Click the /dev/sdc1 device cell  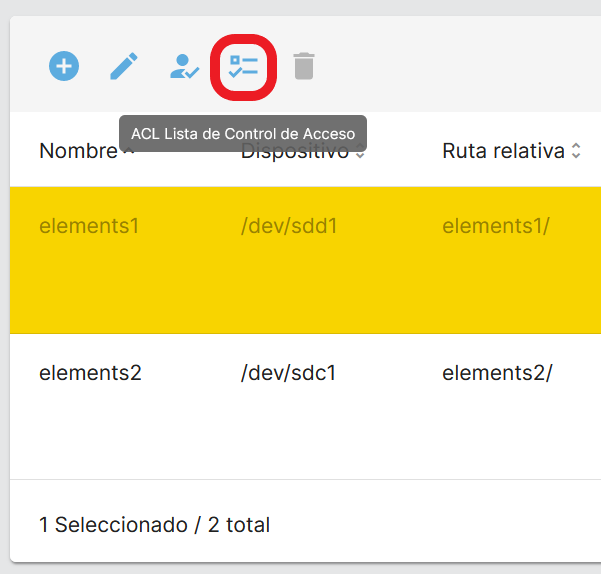point(288,373)
